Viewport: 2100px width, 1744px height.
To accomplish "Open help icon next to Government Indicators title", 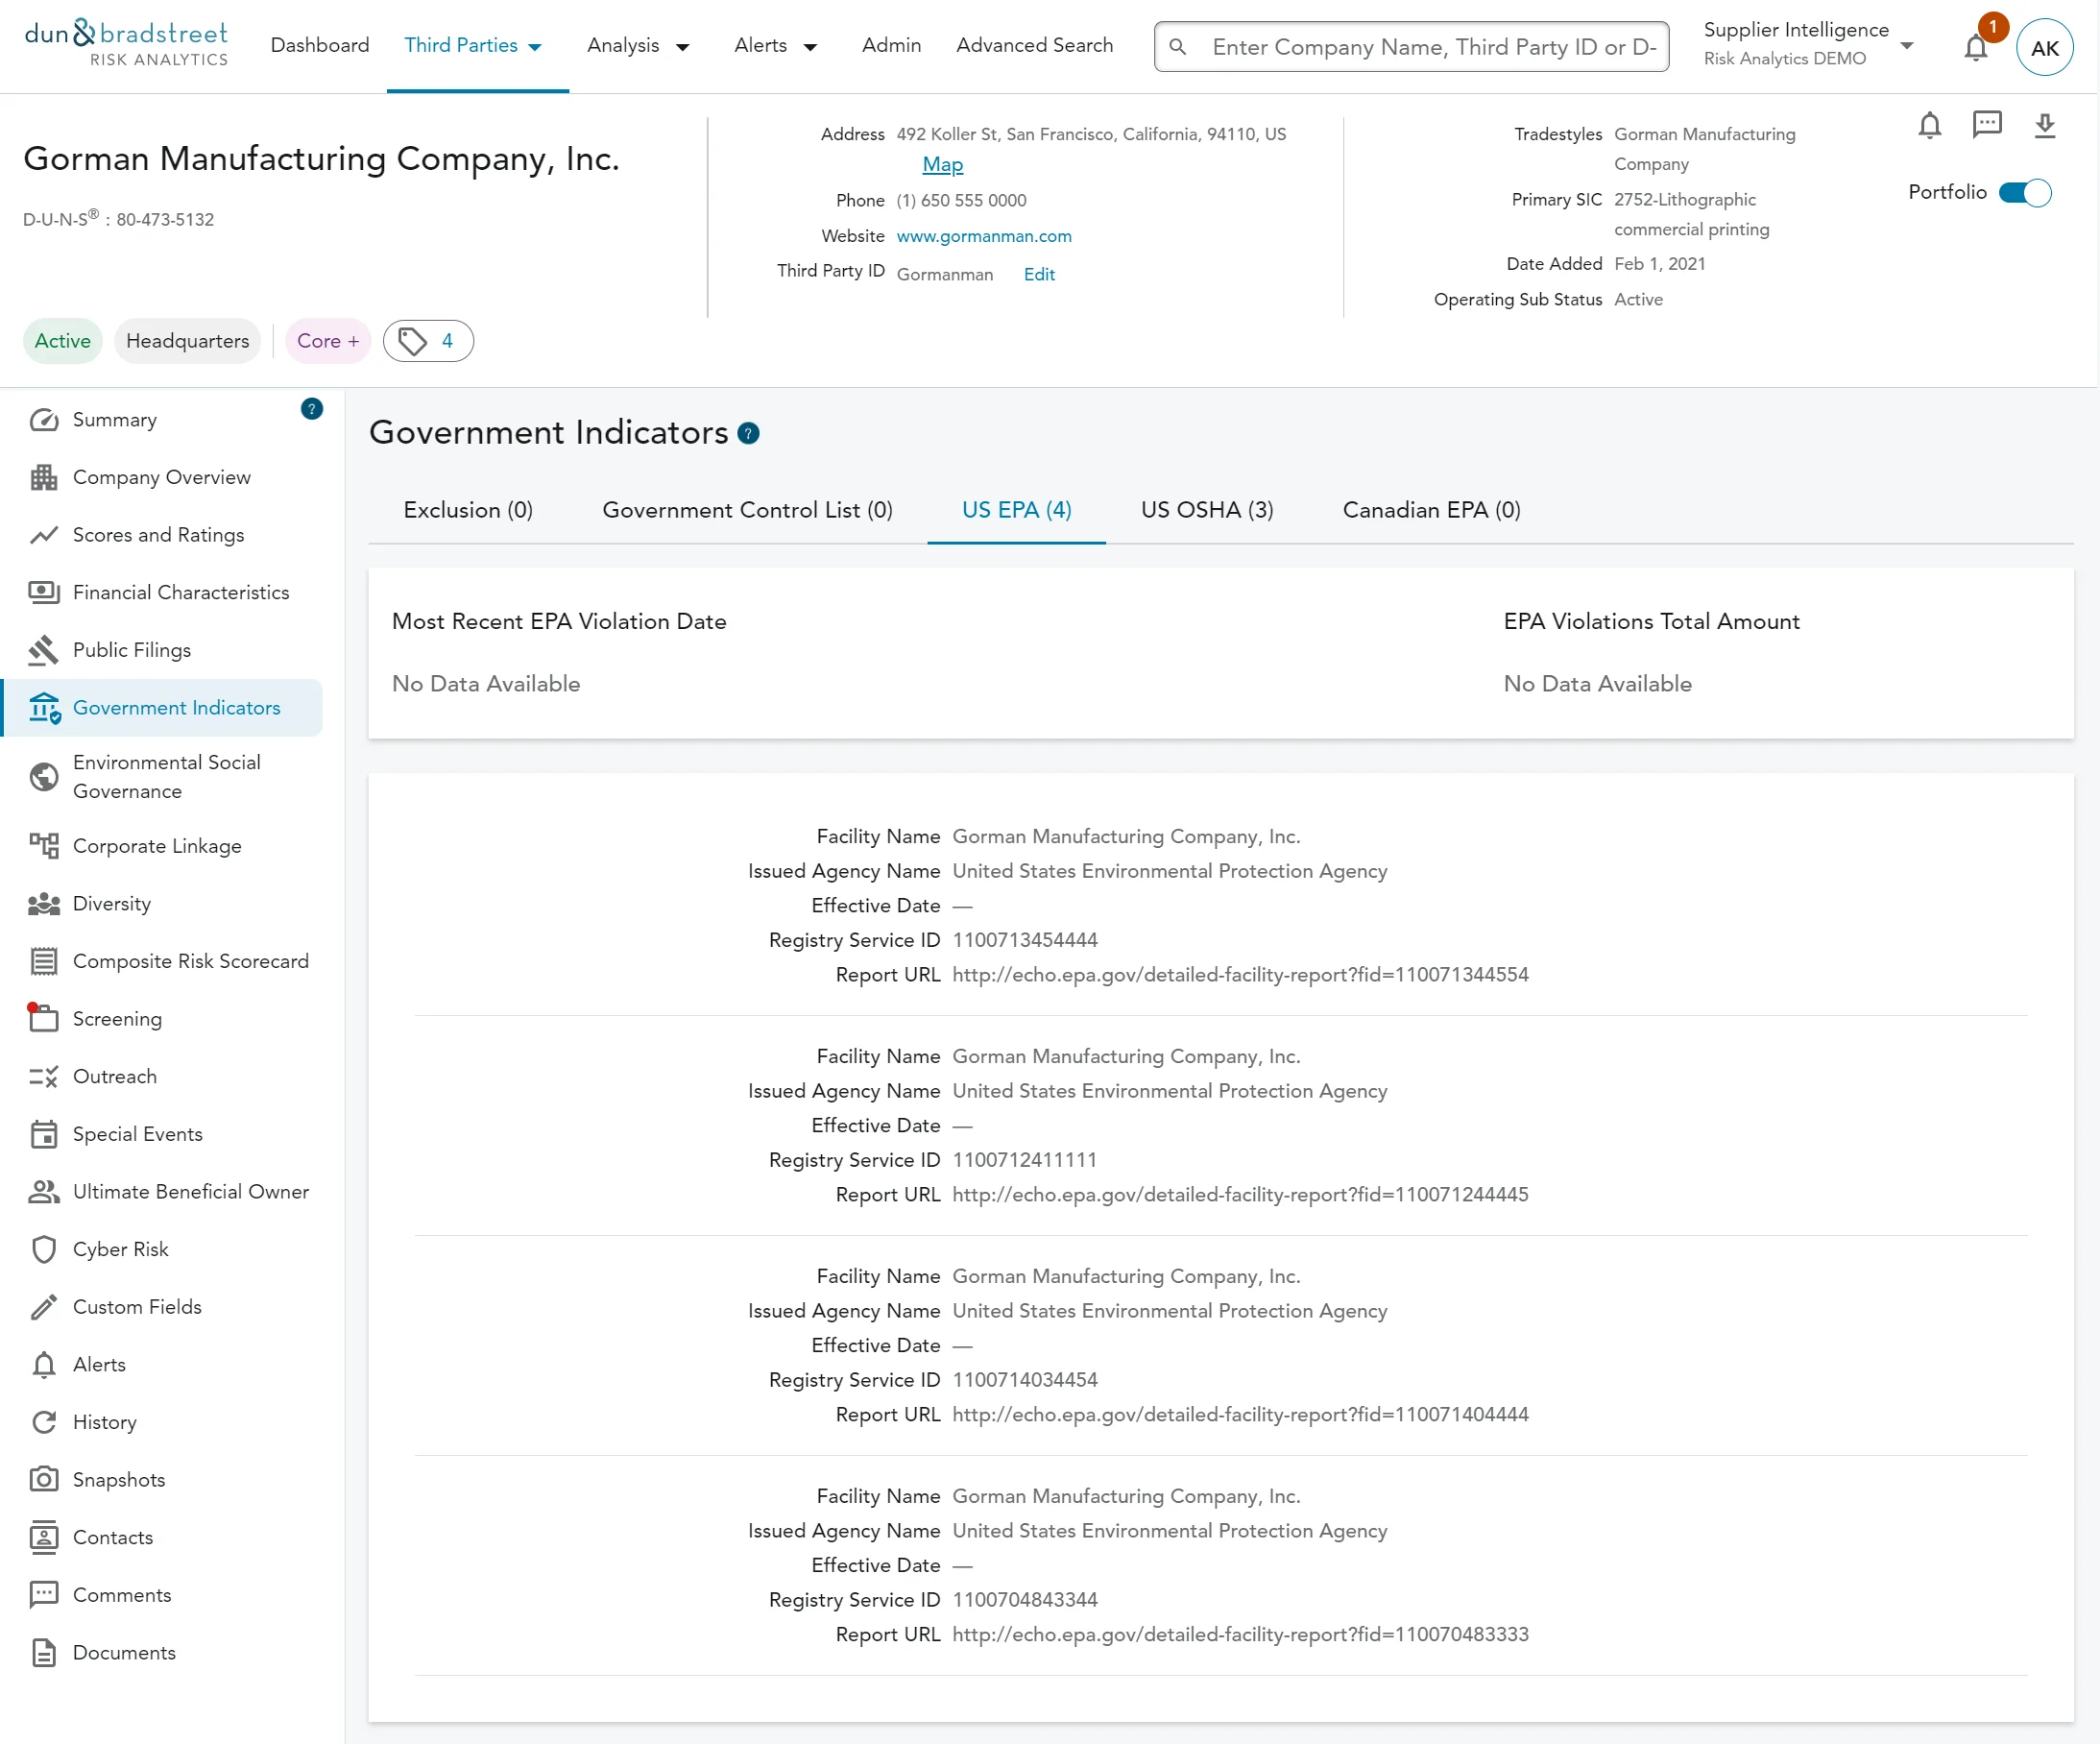I will (x=748, y=433).
